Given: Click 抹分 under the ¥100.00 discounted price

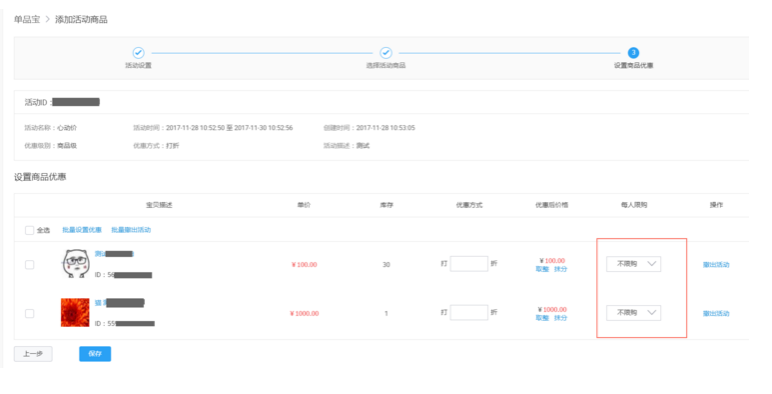Looking at the screenshot, I should point(560,269).
